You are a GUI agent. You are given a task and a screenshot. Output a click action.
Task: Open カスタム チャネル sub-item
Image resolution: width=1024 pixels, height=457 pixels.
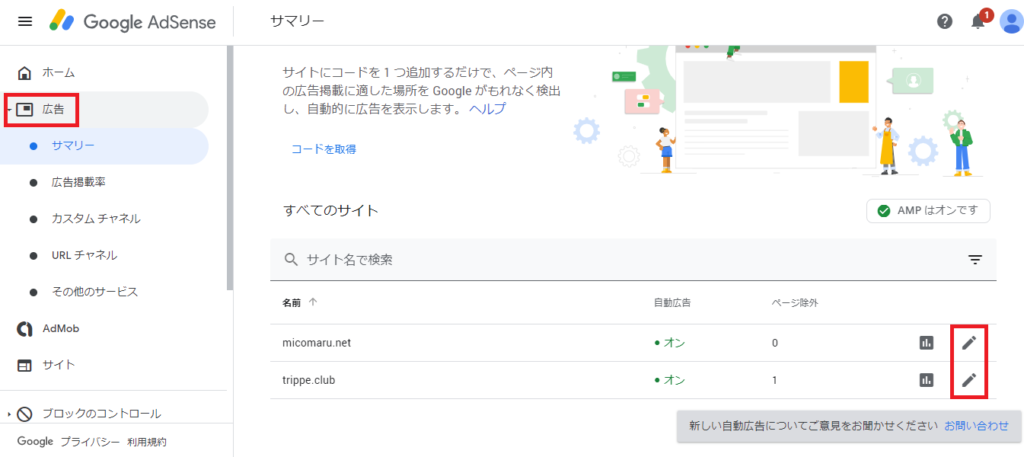tap(96, 219)
